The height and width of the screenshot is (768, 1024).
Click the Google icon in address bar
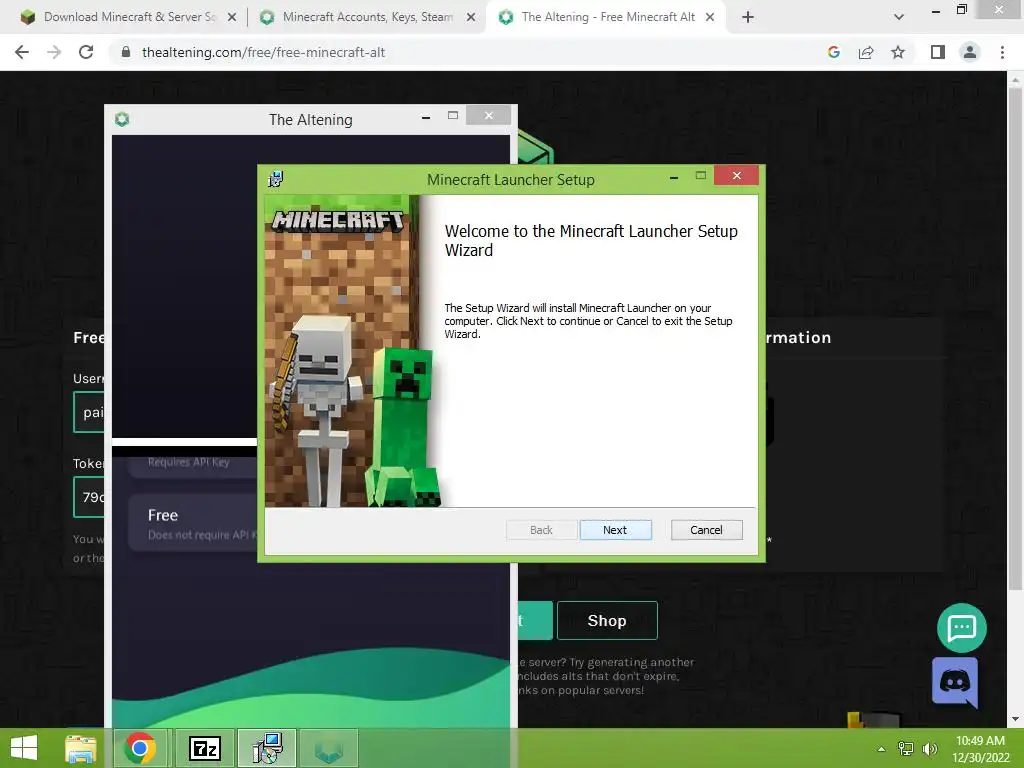tap(834, 52)
